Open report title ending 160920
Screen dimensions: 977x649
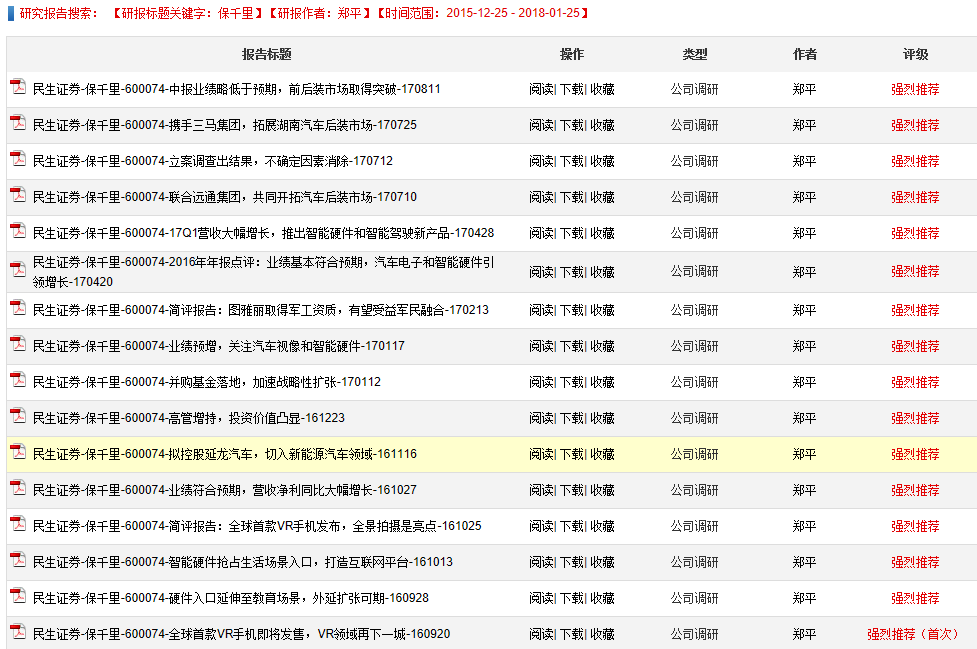point(241,635)
